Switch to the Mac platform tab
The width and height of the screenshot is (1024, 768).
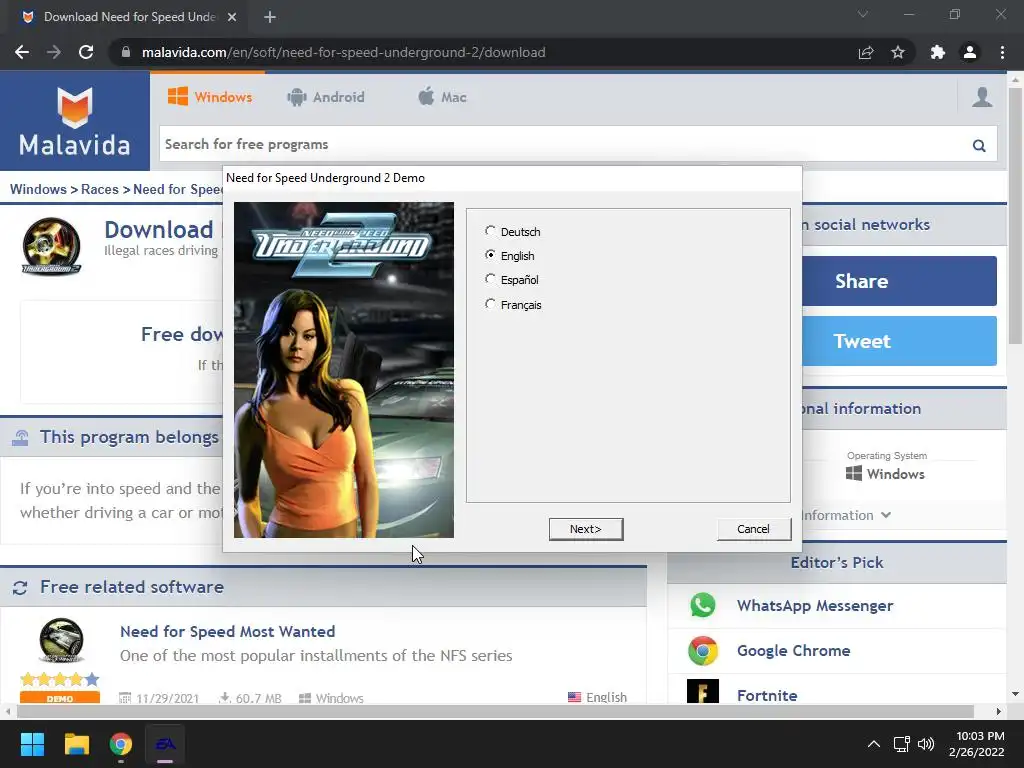[x=442, y=97]
